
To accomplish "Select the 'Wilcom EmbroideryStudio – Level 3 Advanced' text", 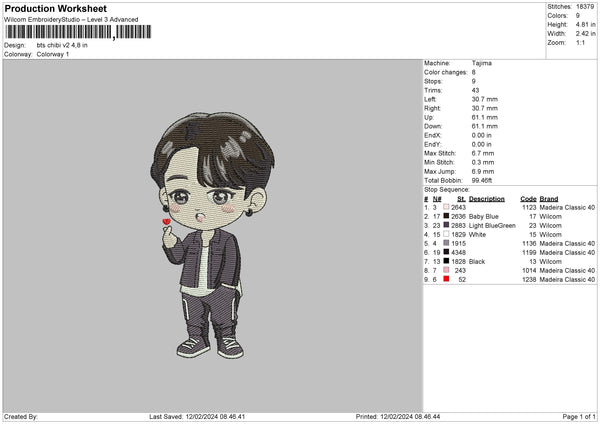I will click(71, 20).
